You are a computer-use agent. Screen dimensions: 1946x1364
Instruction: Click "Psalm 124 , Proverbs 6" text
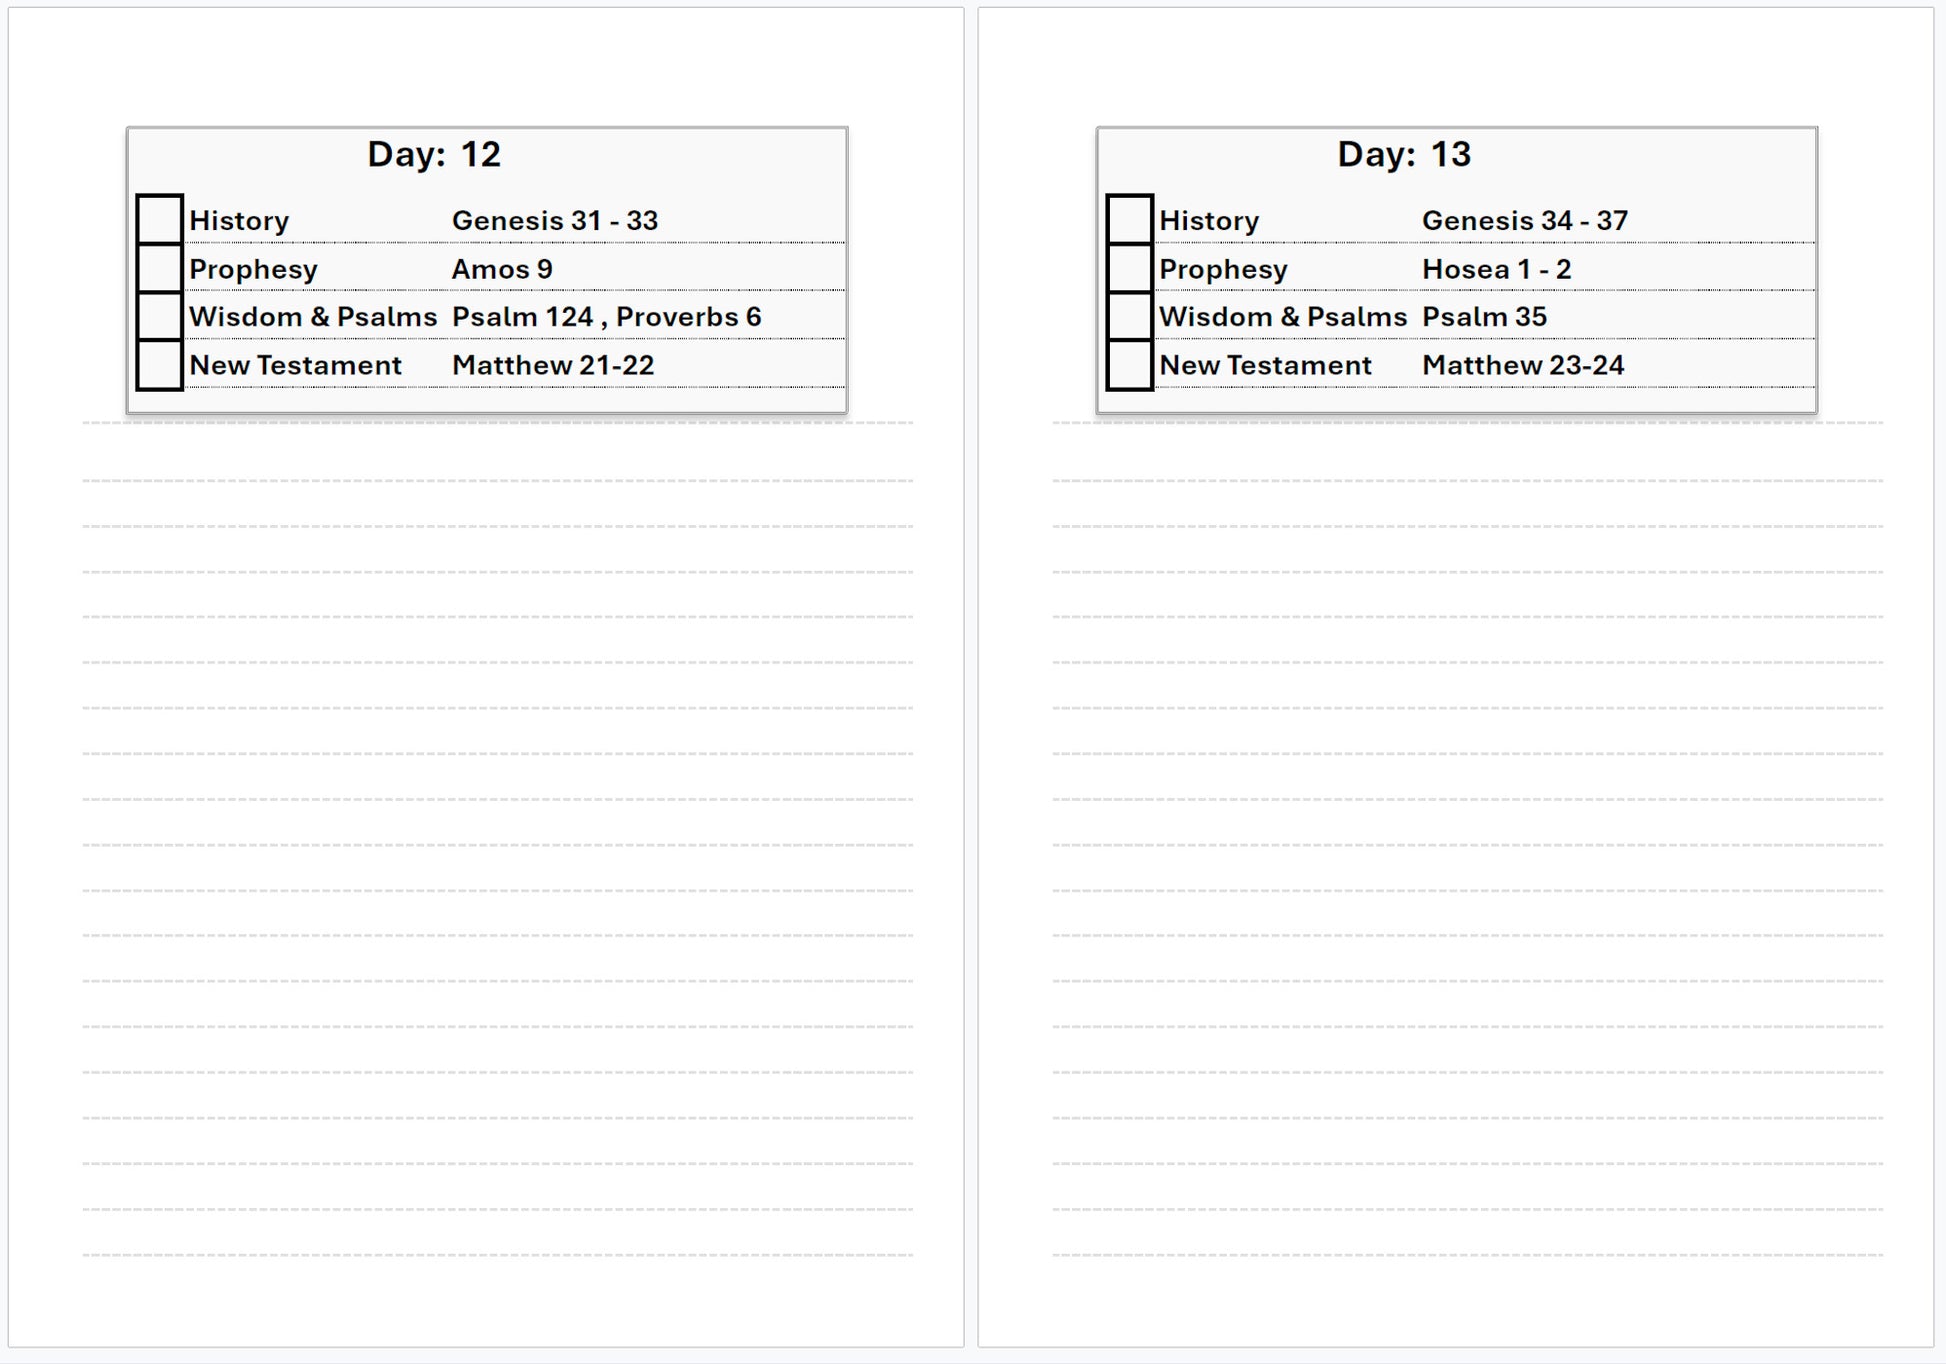(x=606, y=317)
